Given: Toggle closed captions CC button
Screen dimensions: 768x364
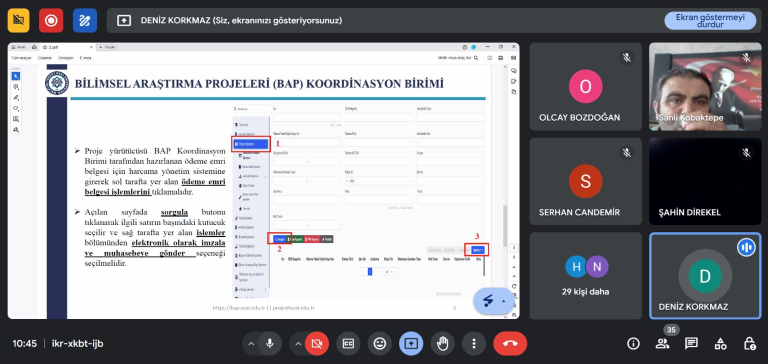Looking at the screenshot, I should pos(348,343).
